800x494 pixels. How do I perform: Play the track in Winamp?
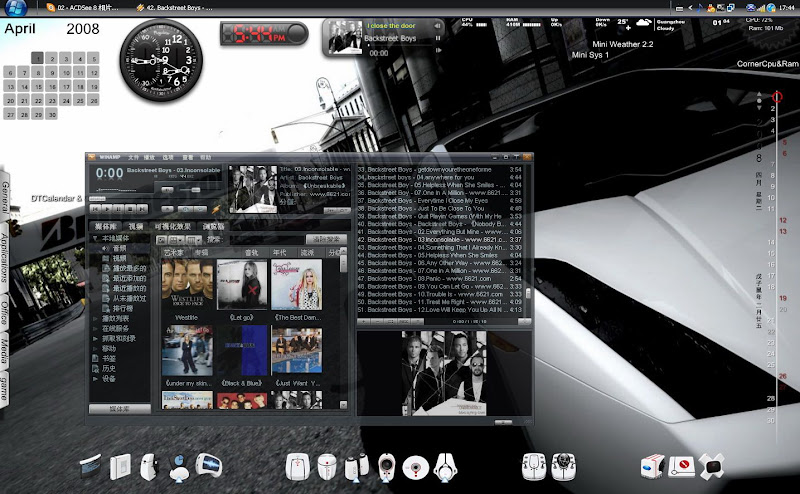click(107, 209)
